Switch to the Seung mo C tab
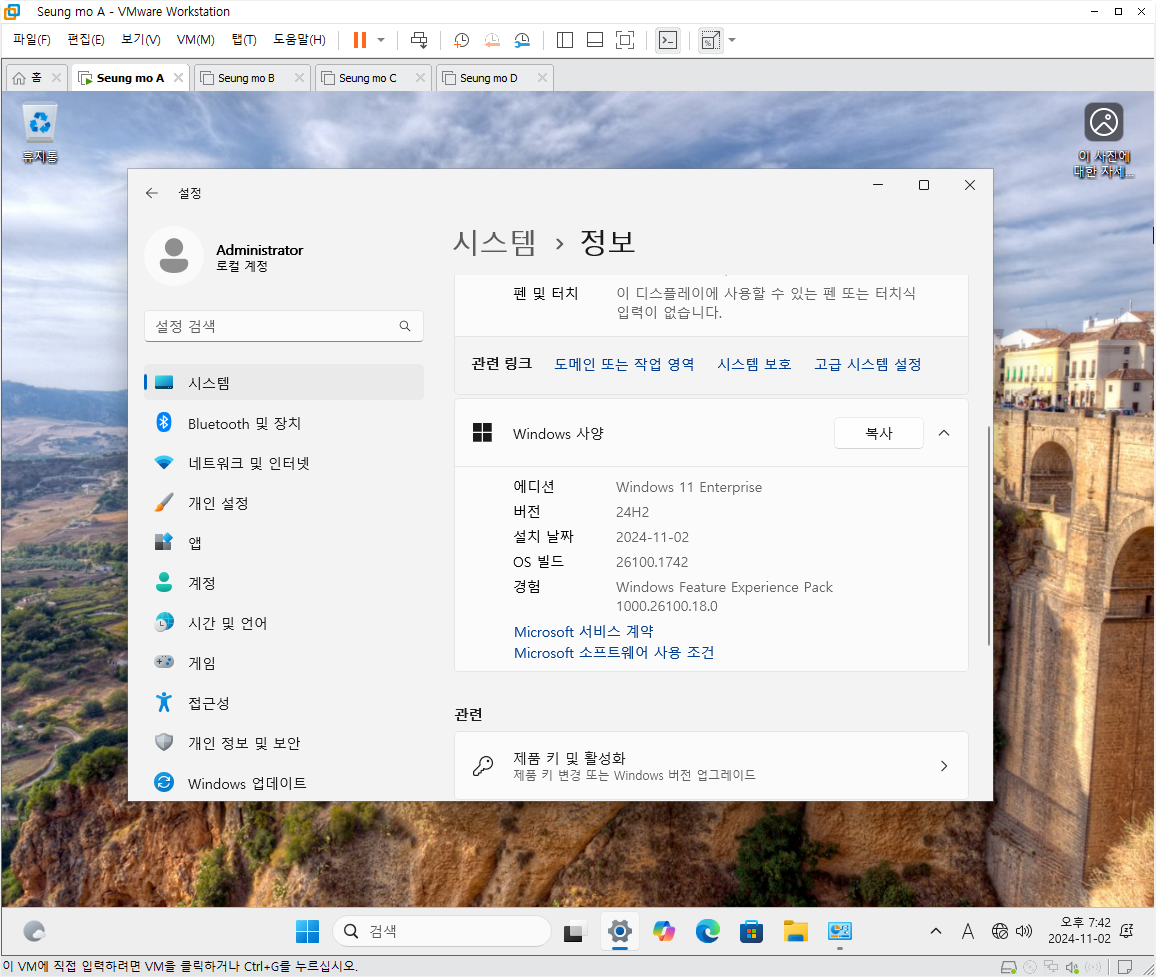The image size is (1156, 977). coord(366,78)
